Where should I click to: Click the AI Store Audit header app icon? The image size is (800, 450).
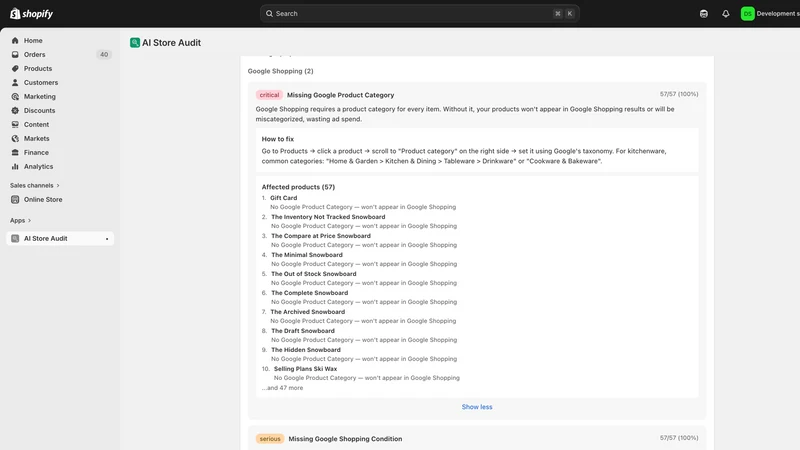135,43
